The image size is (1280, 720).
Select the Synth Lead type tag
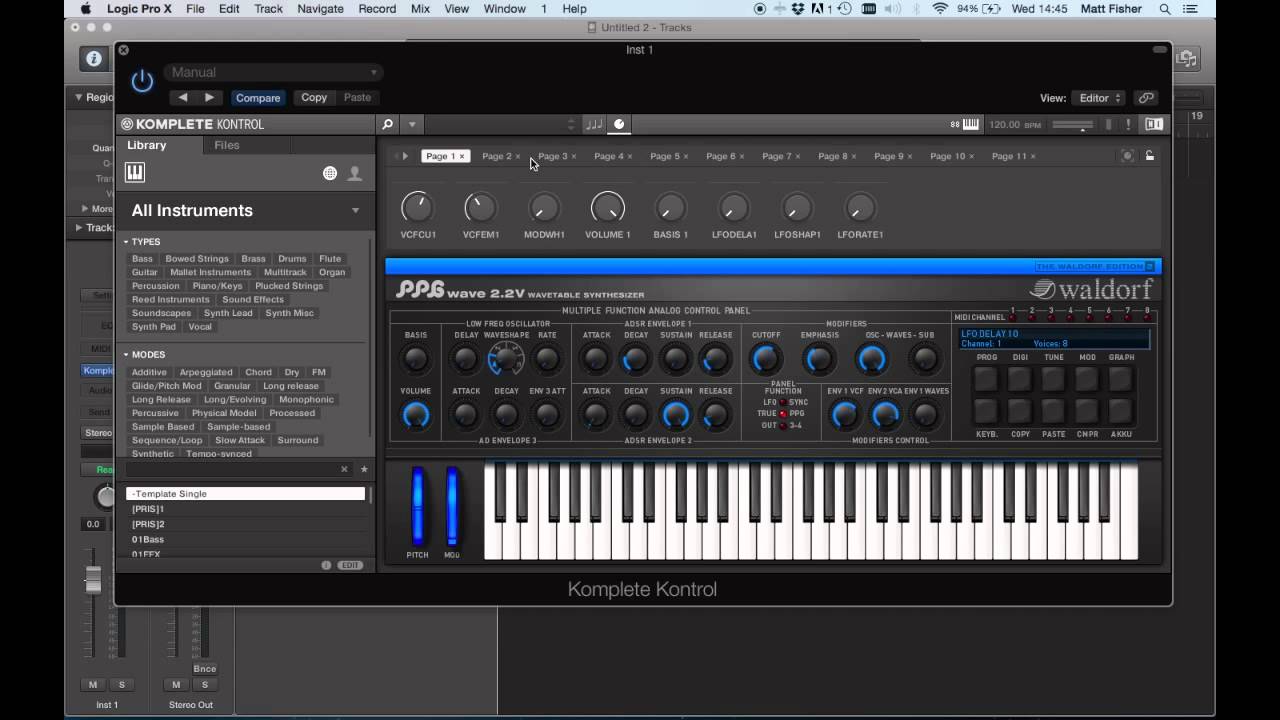coord(229,313)
